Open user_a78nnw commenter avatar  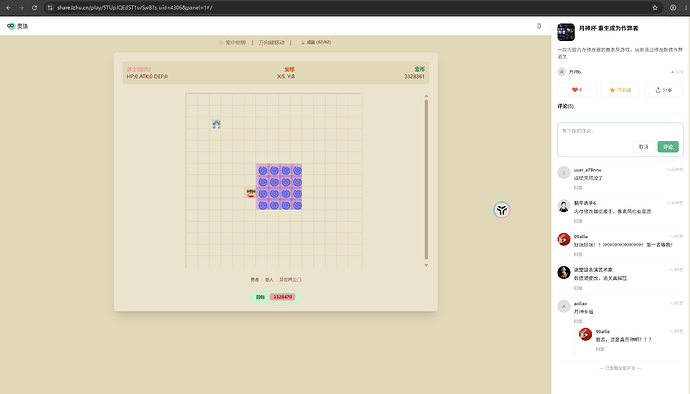564,173
